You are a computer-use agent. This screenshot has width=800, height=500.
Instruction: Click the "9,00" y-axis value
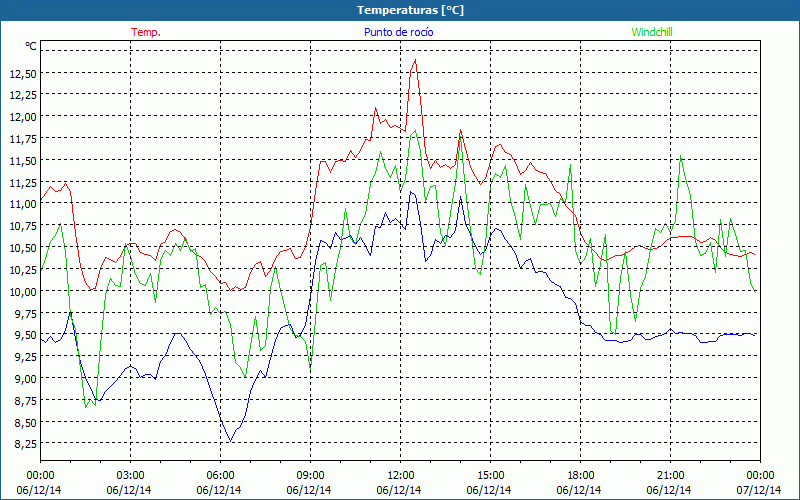point(26,379)
